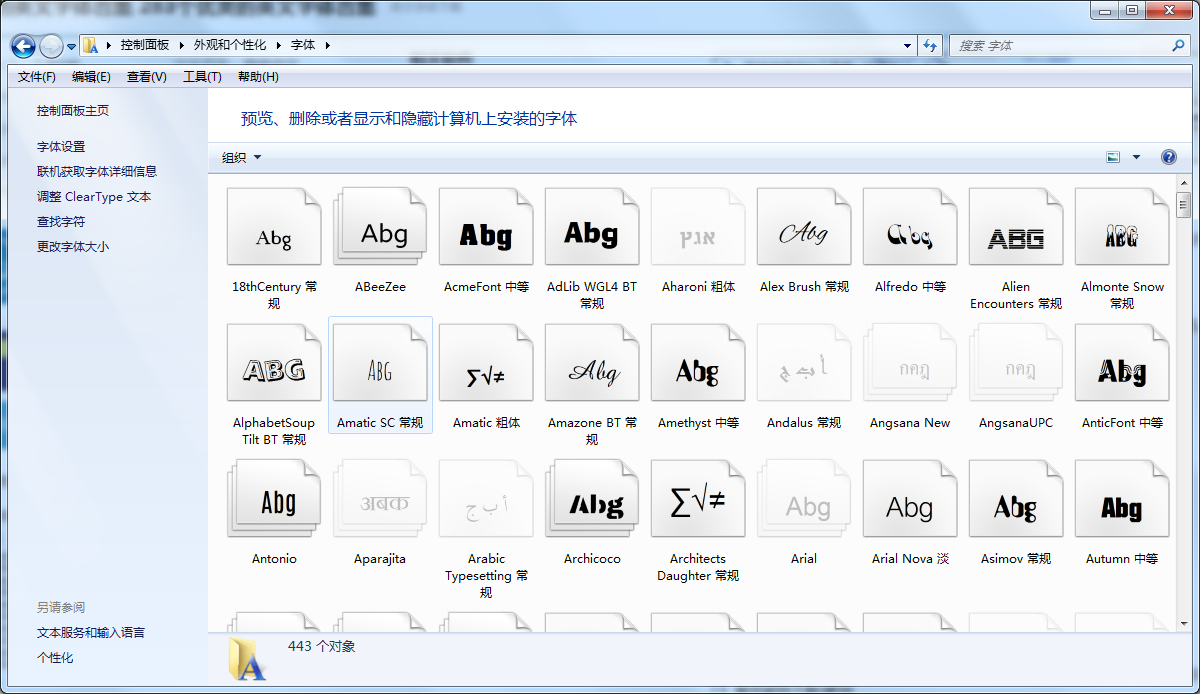The image size is (1200, 694).
Task: Select the Aparajita font icon
Action: [x=380, y=499]
